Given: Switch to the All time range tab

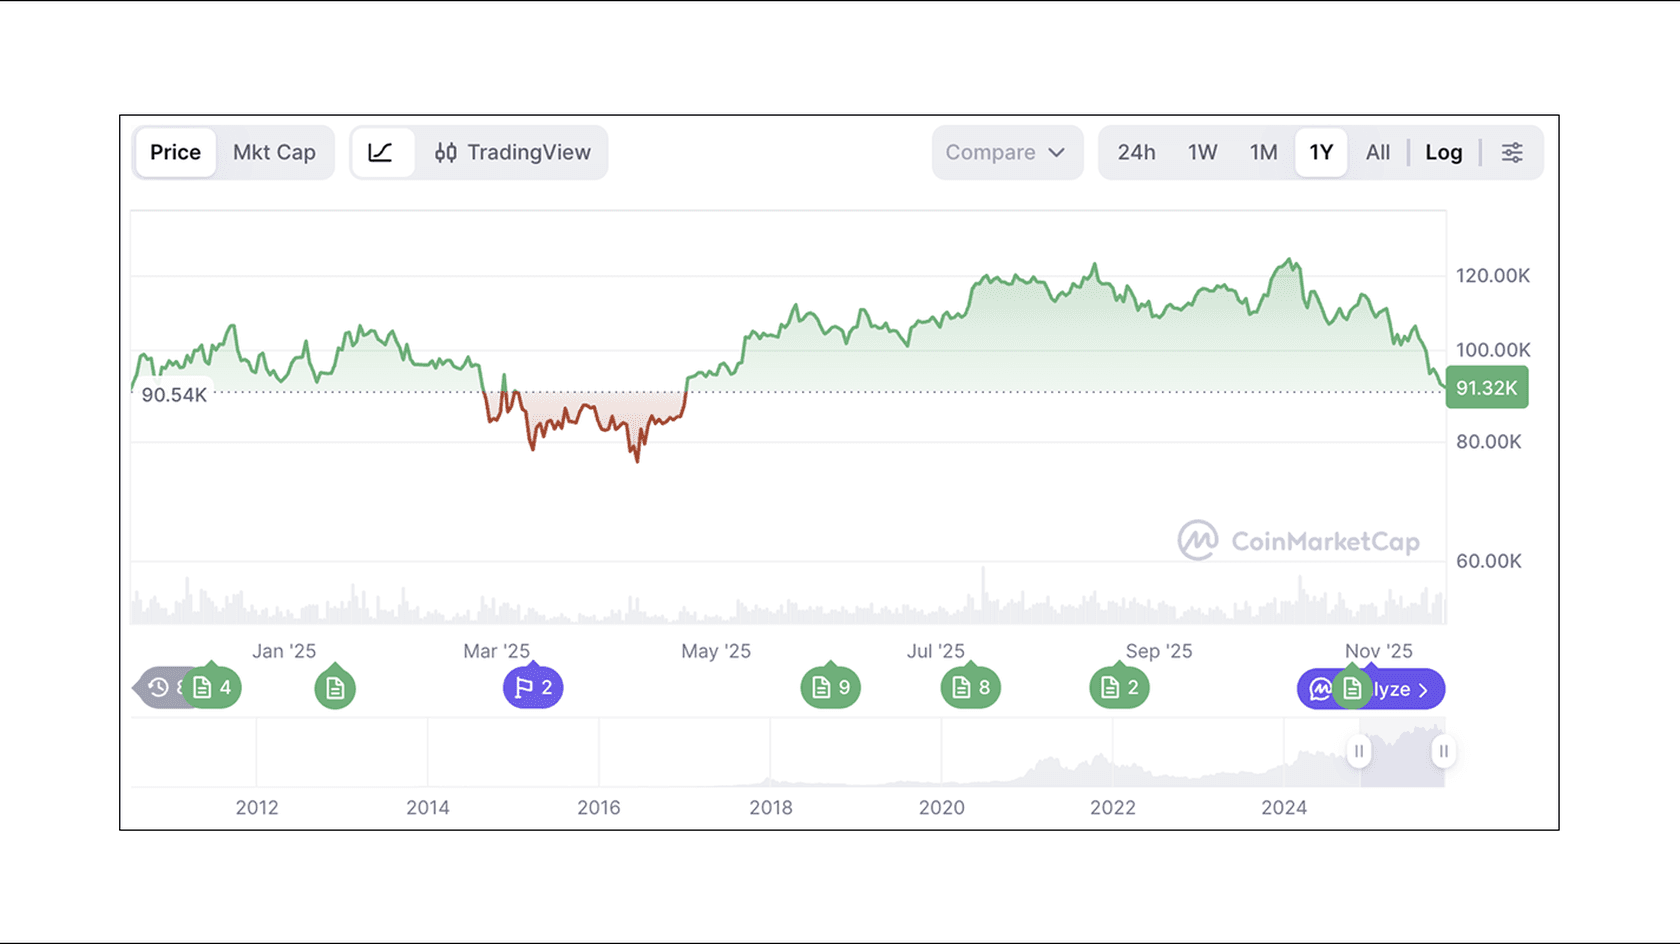Looking at the screenshot, I should click(1377, 152).
